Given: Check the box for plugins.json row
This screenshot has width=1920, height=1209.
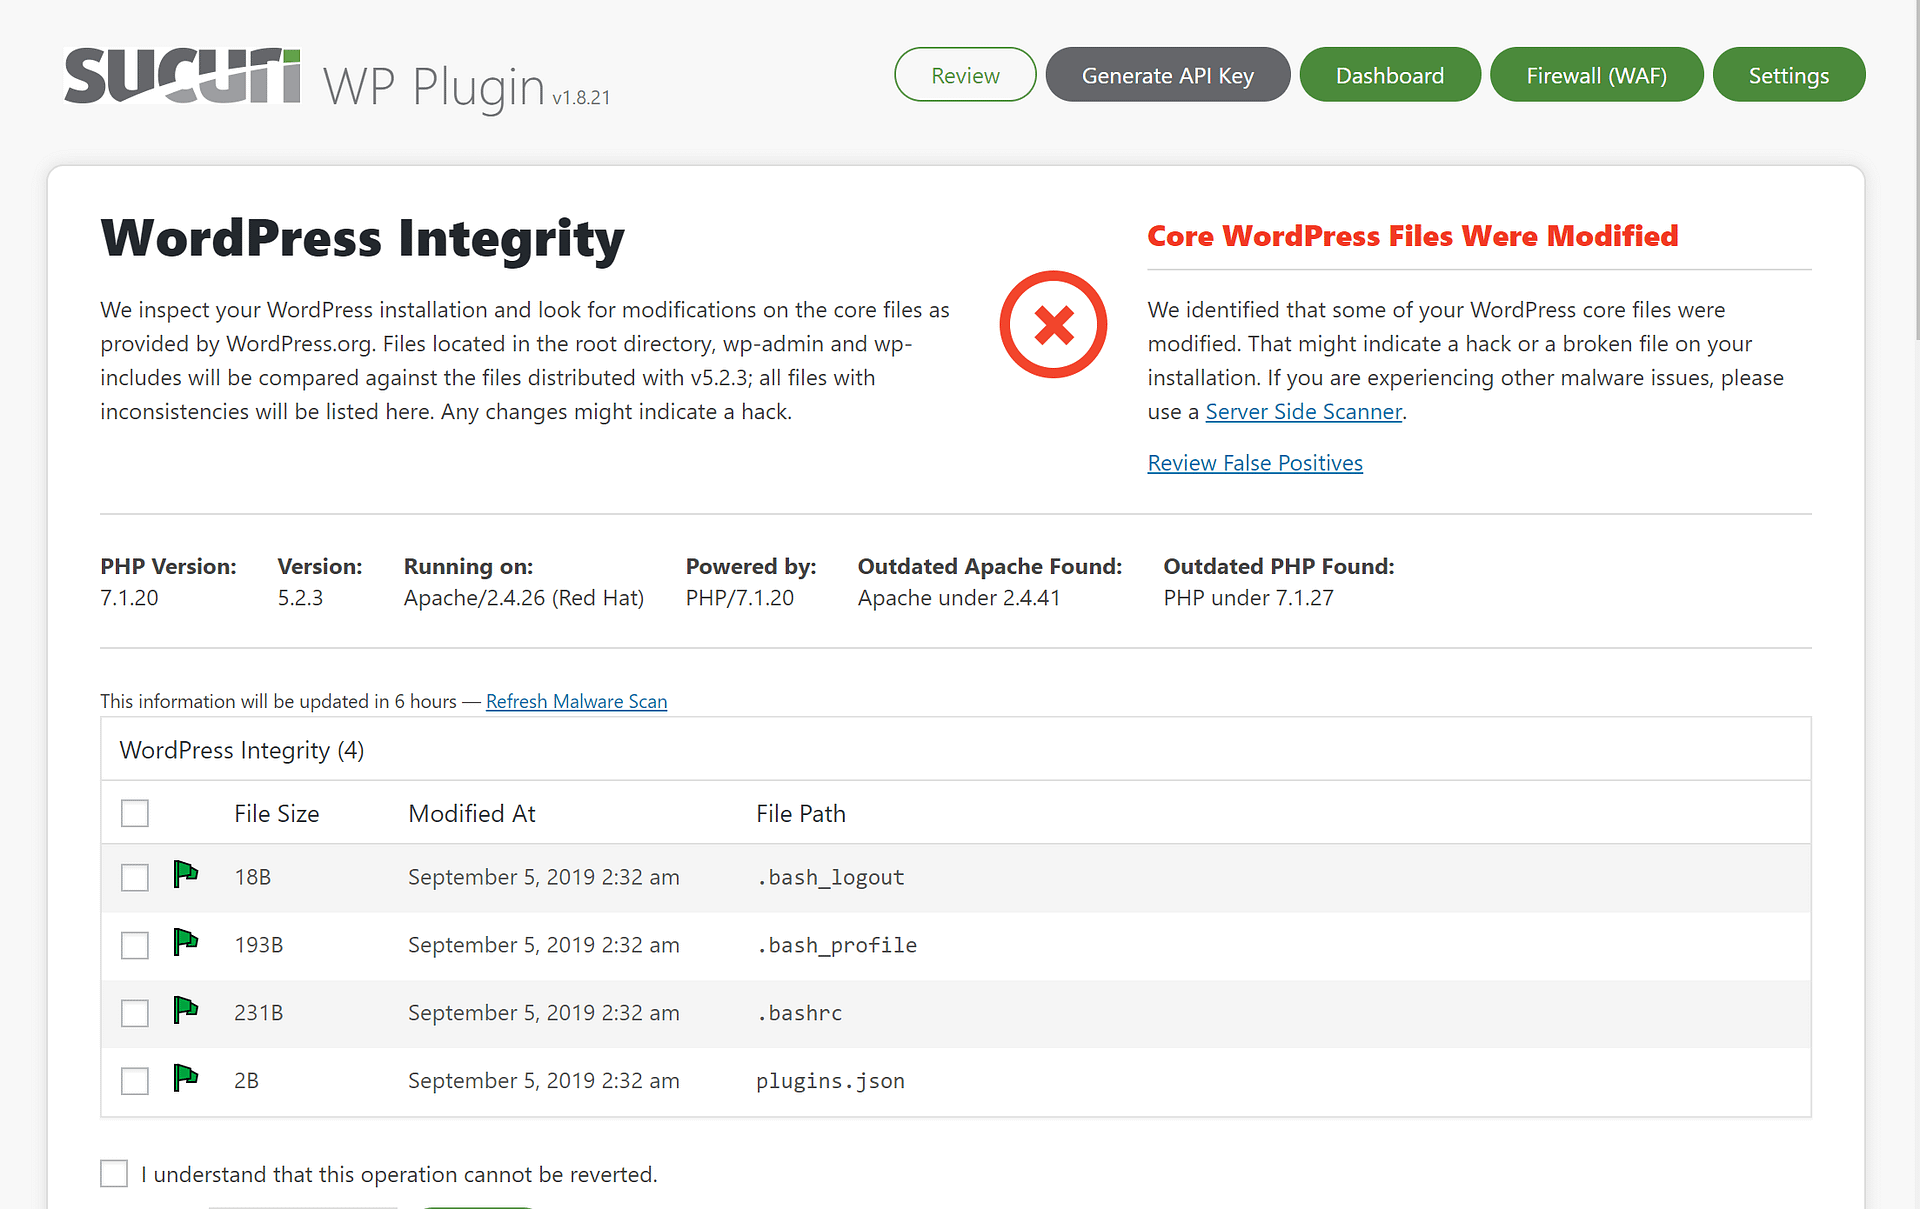Looking at the screenshot, I should tap(135, 1081).
